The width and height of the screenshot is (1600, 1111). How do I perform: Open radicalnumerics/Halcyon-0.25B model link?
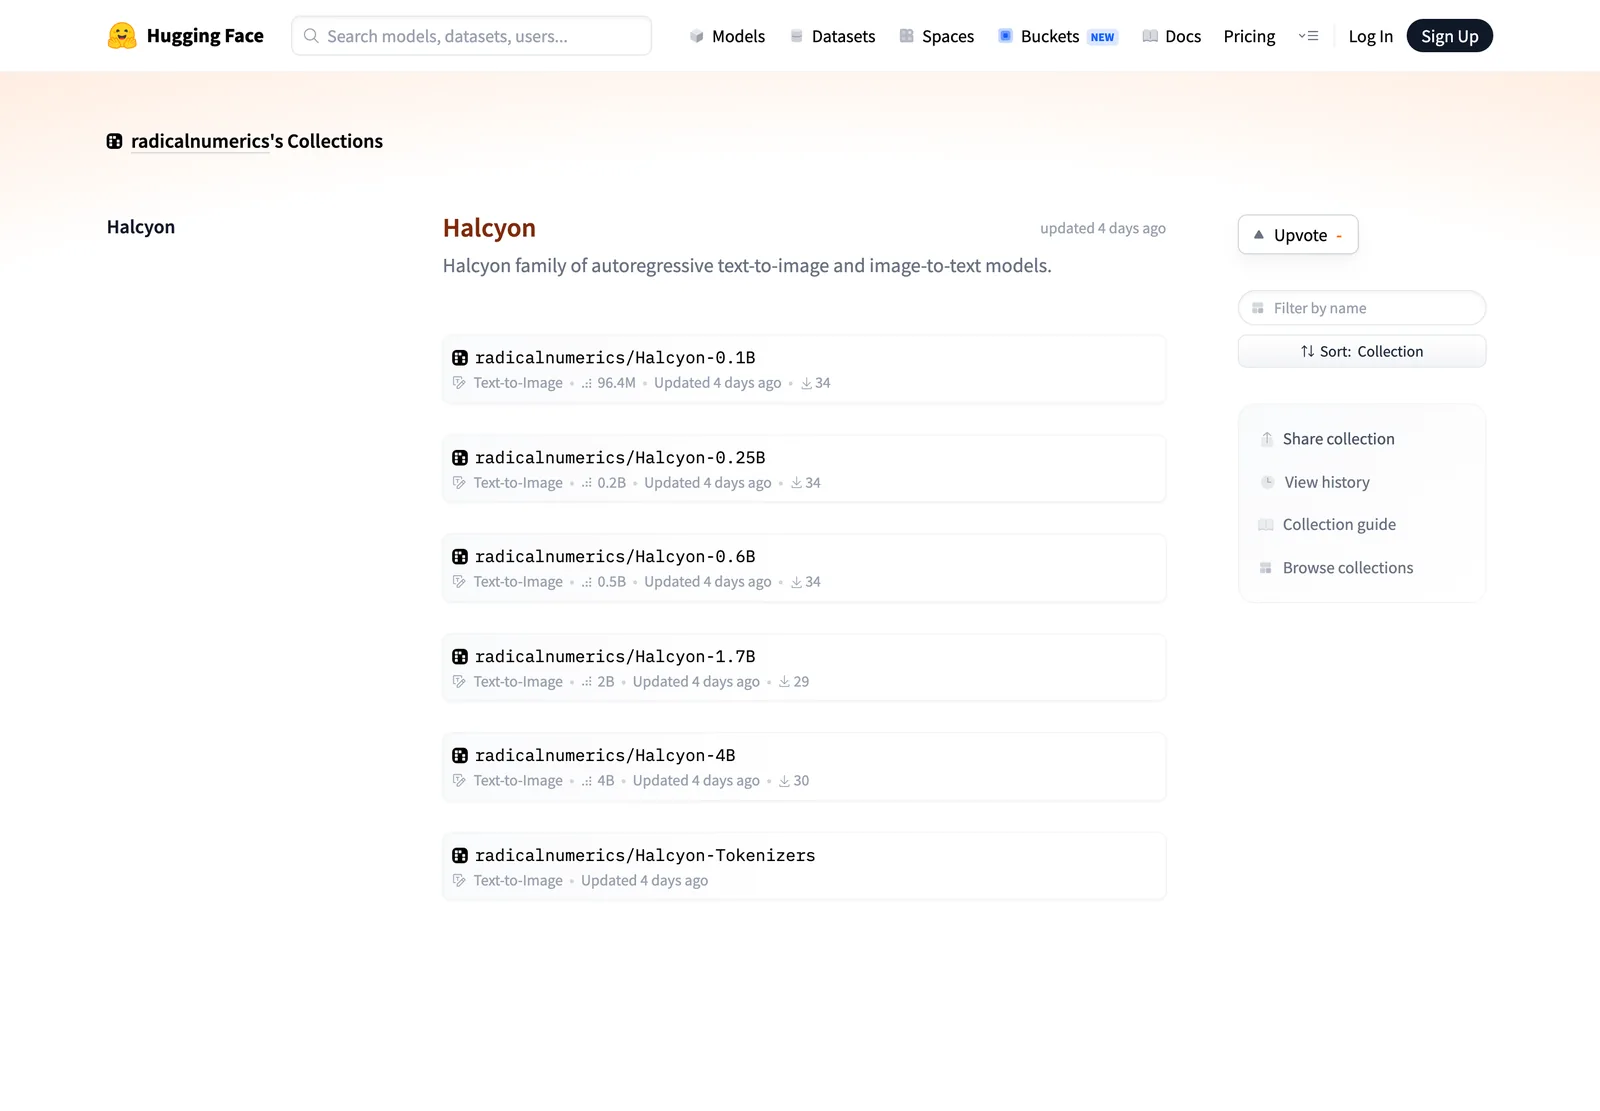tap(620, 458)
